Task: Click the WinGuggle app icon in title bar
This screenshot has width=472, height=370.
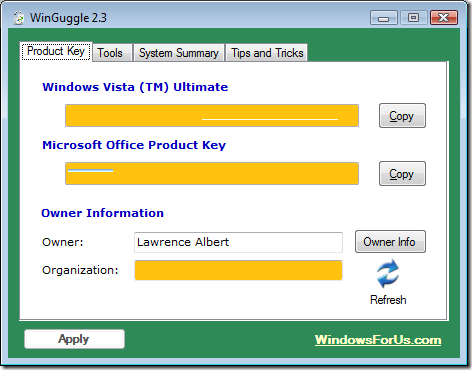Action: point(19,18)
